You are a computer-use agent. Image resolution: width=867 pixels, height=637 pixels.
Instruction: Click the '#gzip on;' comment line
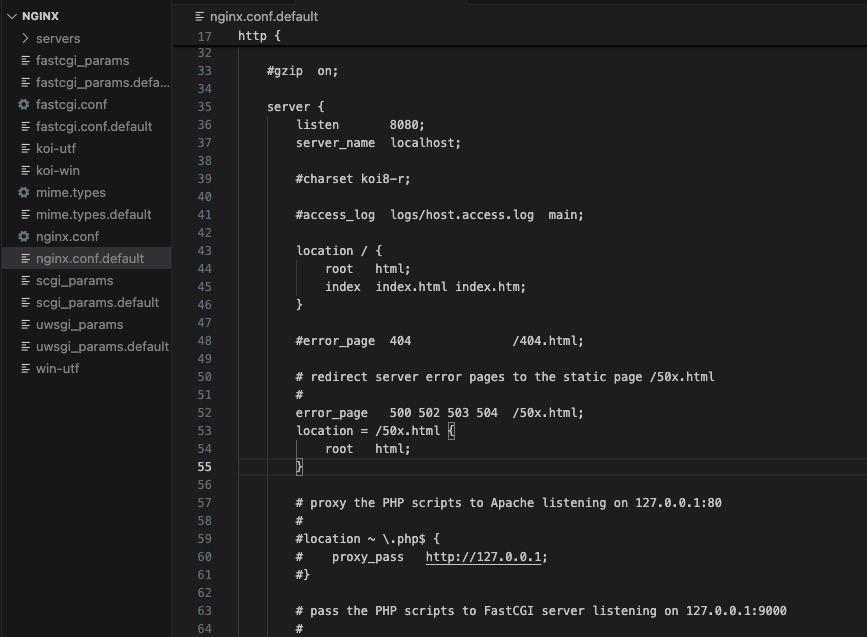click(302, 71)
